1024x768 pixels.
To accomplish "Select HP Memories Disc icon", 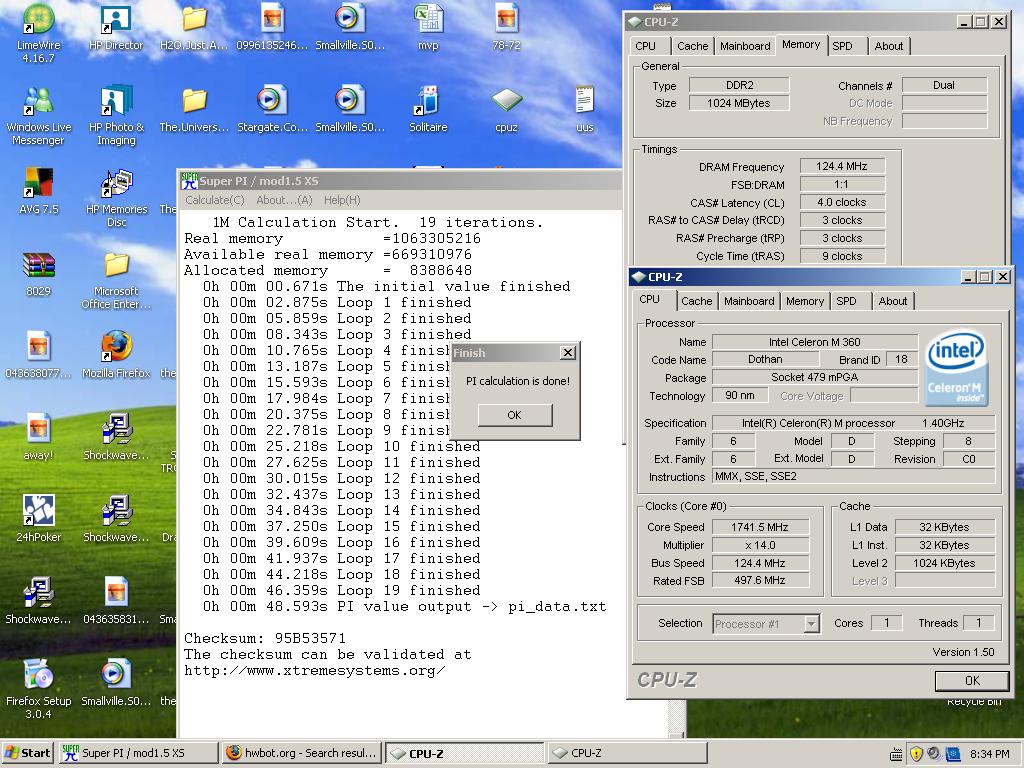I will (x=116, y=198).
